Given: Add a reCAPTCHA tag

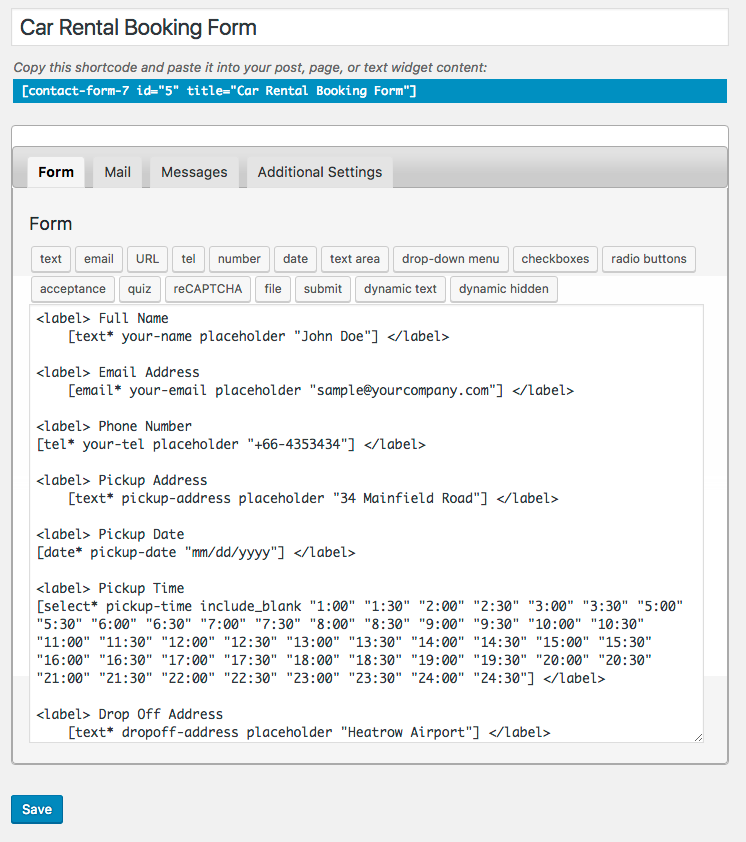Looking at the screenshot, I should click(x=208, y=289).
